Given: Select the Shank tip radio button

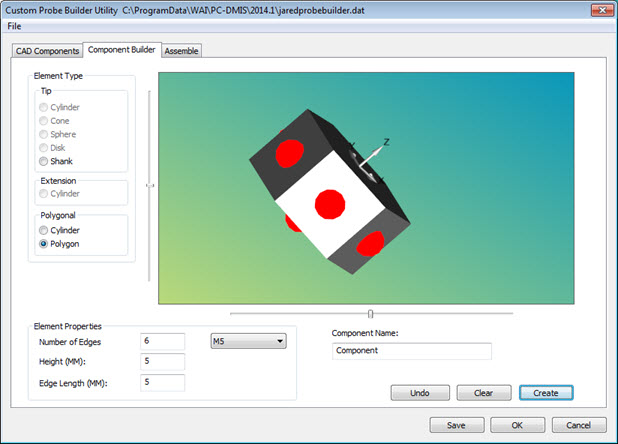Looking at the screenshot, I should pyautogui.click(x=44, y=161).
